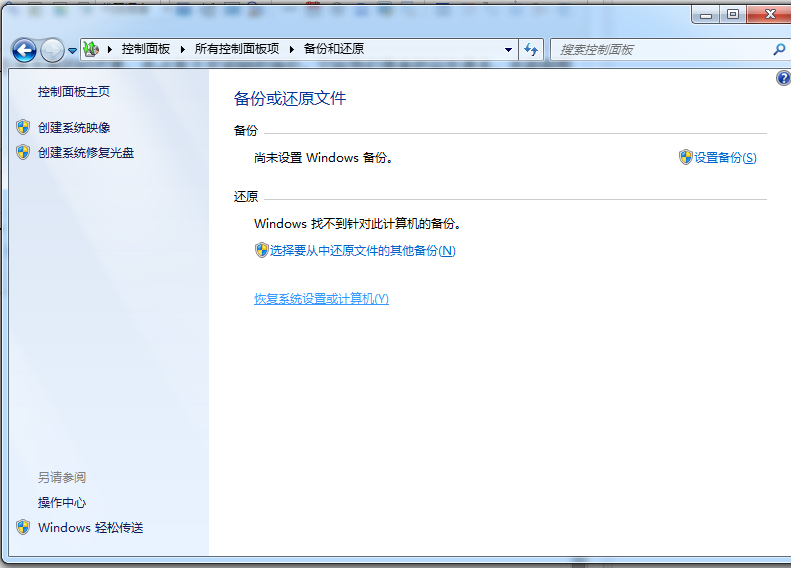Open 控制面板主页 in the sidebar
This screenshot has width=791, height=568.
(74, 92)
